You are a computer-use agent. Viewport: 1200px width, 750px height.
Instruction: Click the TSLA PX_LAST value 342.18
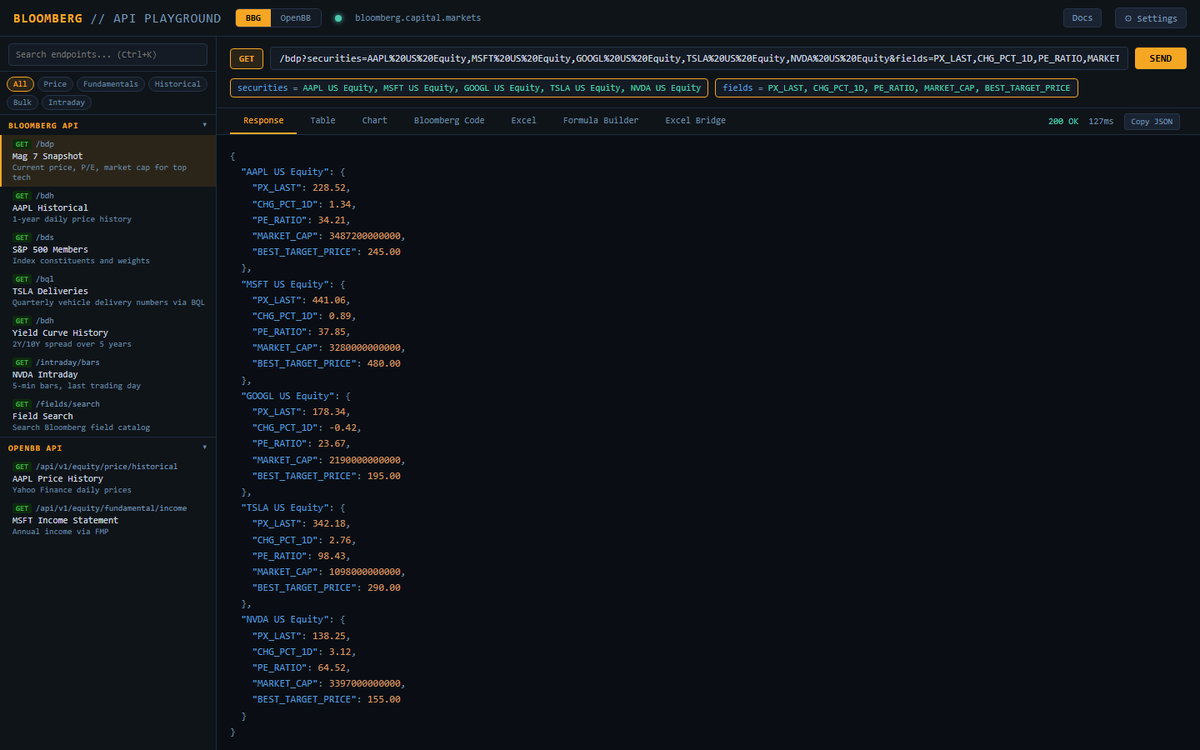coord(330,523)
